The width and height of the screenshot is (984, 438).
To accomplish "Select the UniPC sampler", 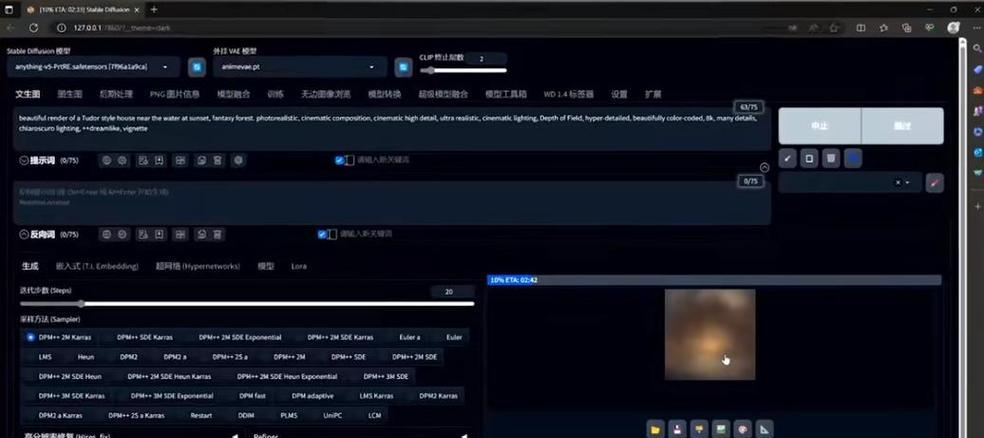I will pos(333,415).
